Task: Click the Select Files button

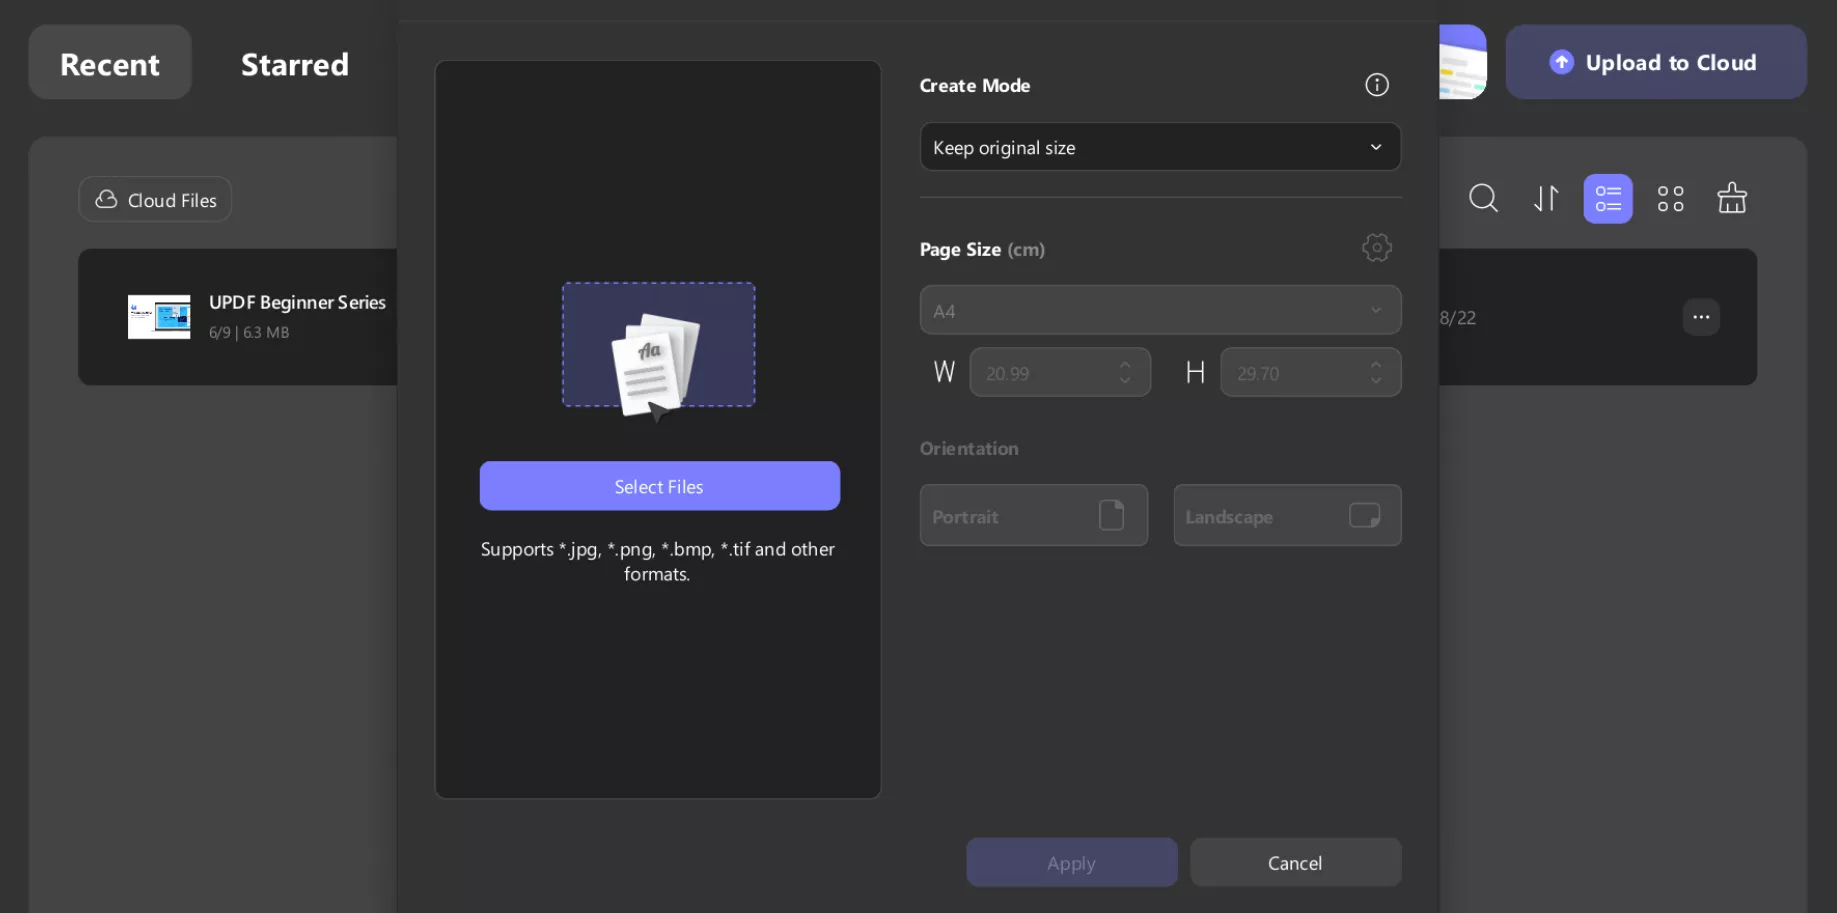Action: click(658, 486)
